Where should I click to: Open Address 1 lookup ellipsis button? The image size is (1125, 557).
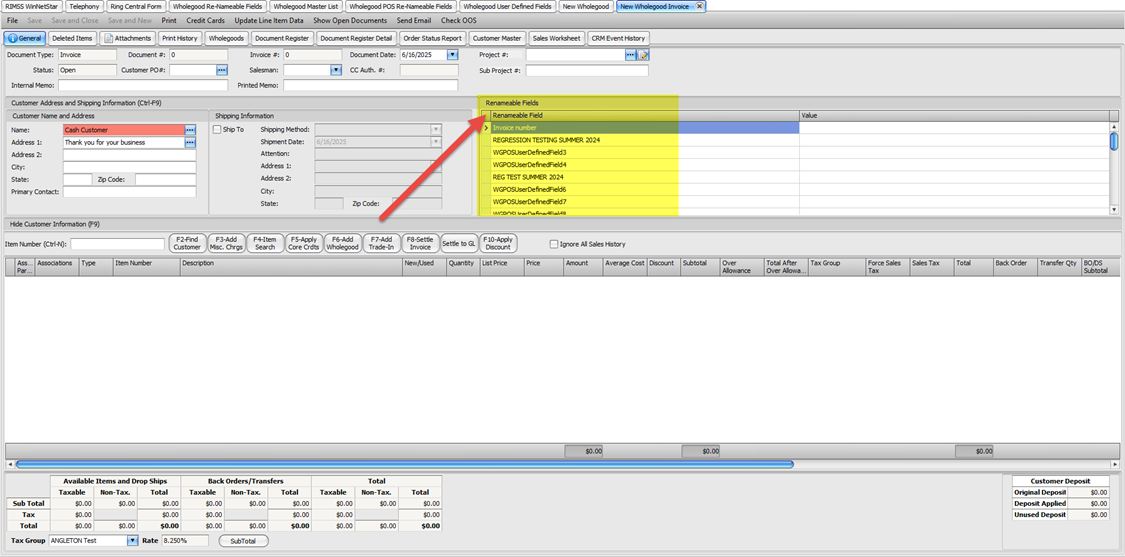(190, 142)
